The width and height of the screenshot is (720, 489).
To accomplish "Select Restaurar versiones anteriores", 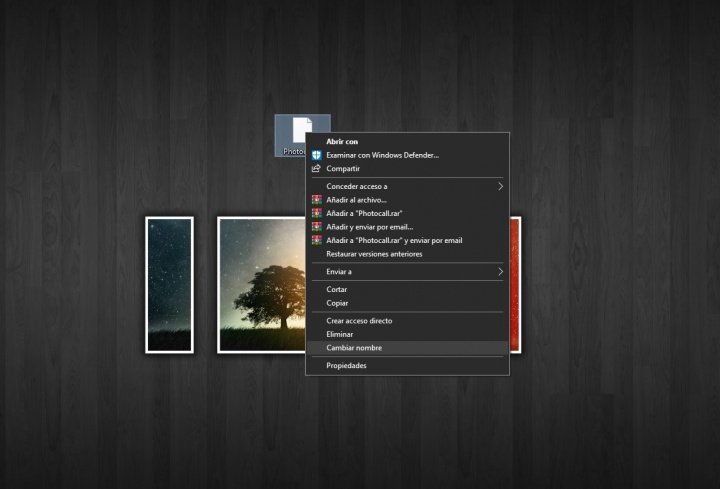I will pos(407,254).
